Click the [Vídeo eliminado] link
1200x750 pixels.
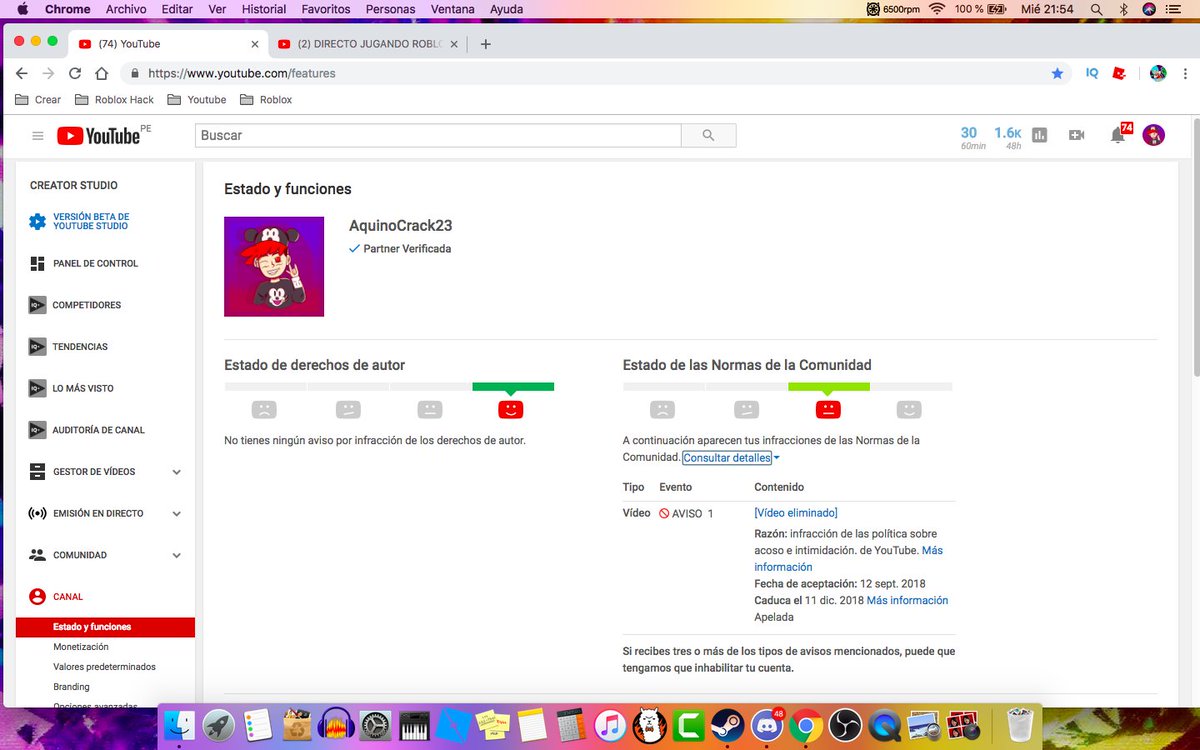(796, 513)
